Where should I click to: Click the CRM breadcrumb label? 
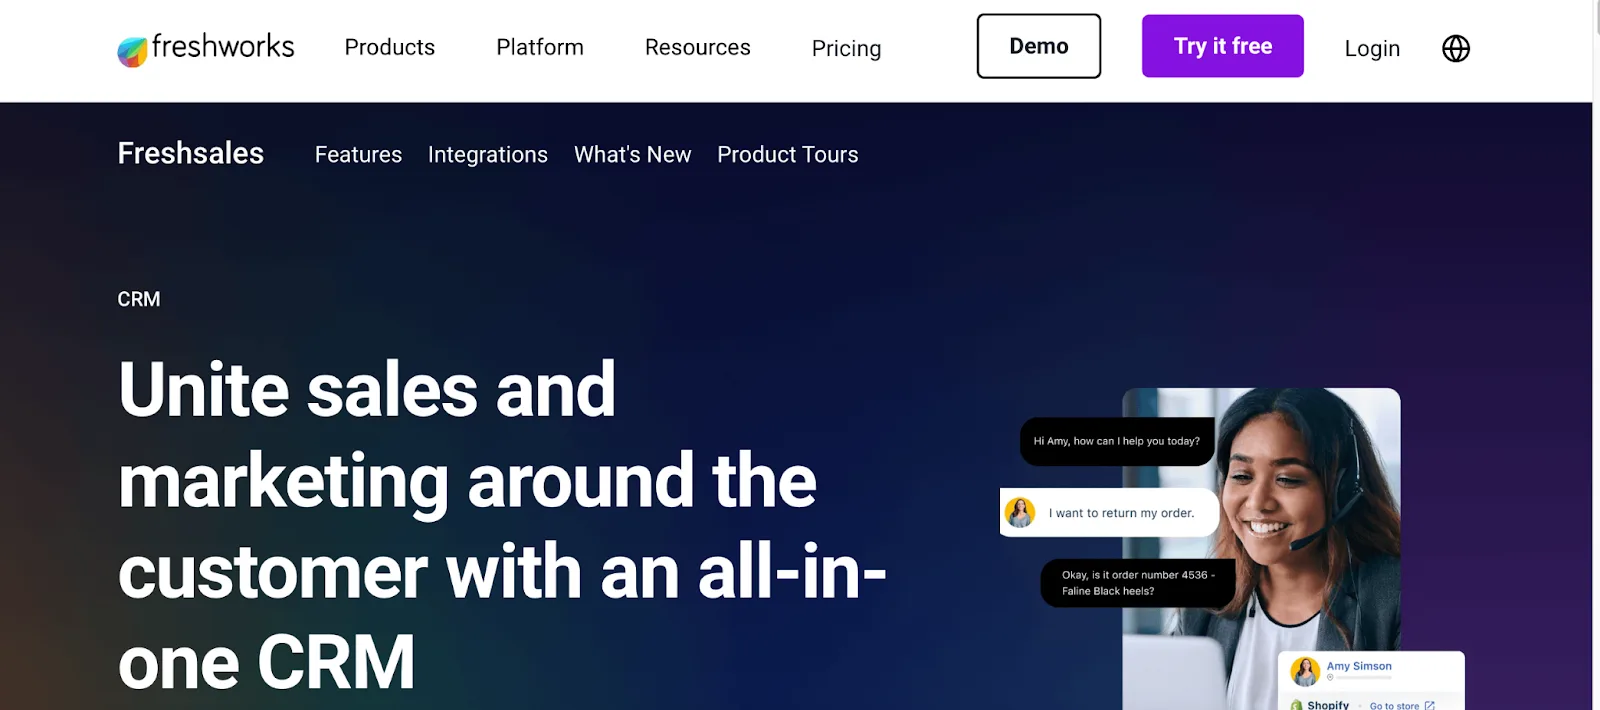tap(139, 299)
